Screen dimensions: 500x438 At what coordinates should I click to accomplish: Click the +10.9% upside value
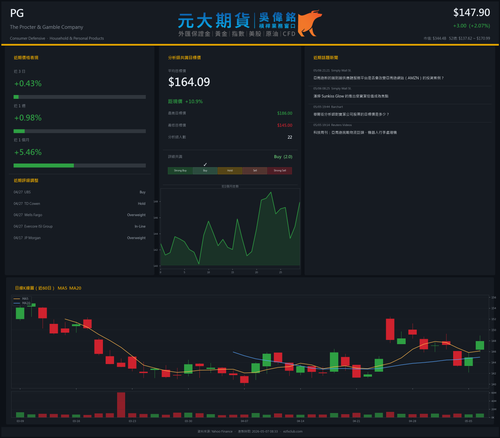point(194,101)
